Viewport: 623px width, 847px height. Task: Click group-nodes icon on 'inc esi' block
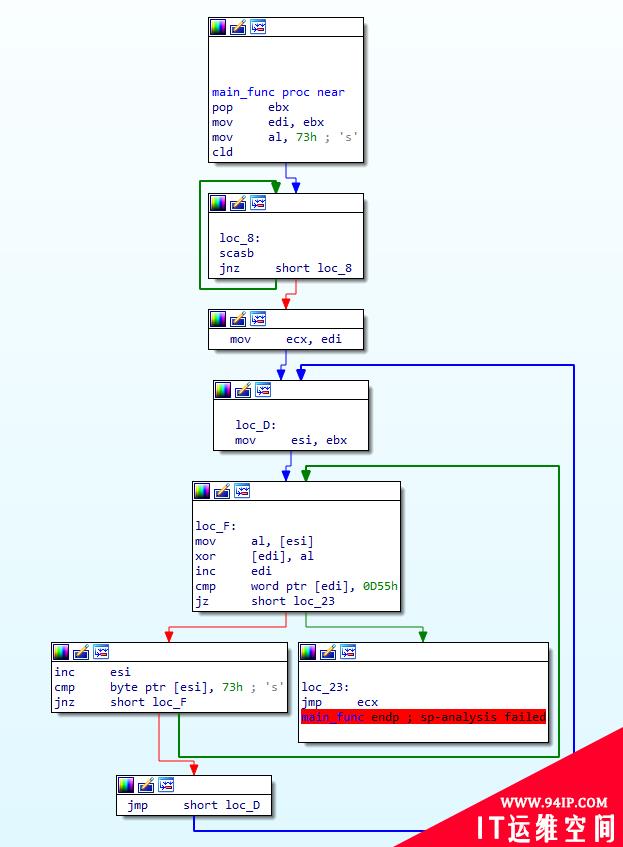pyautogui.click(x=101, y=652)
